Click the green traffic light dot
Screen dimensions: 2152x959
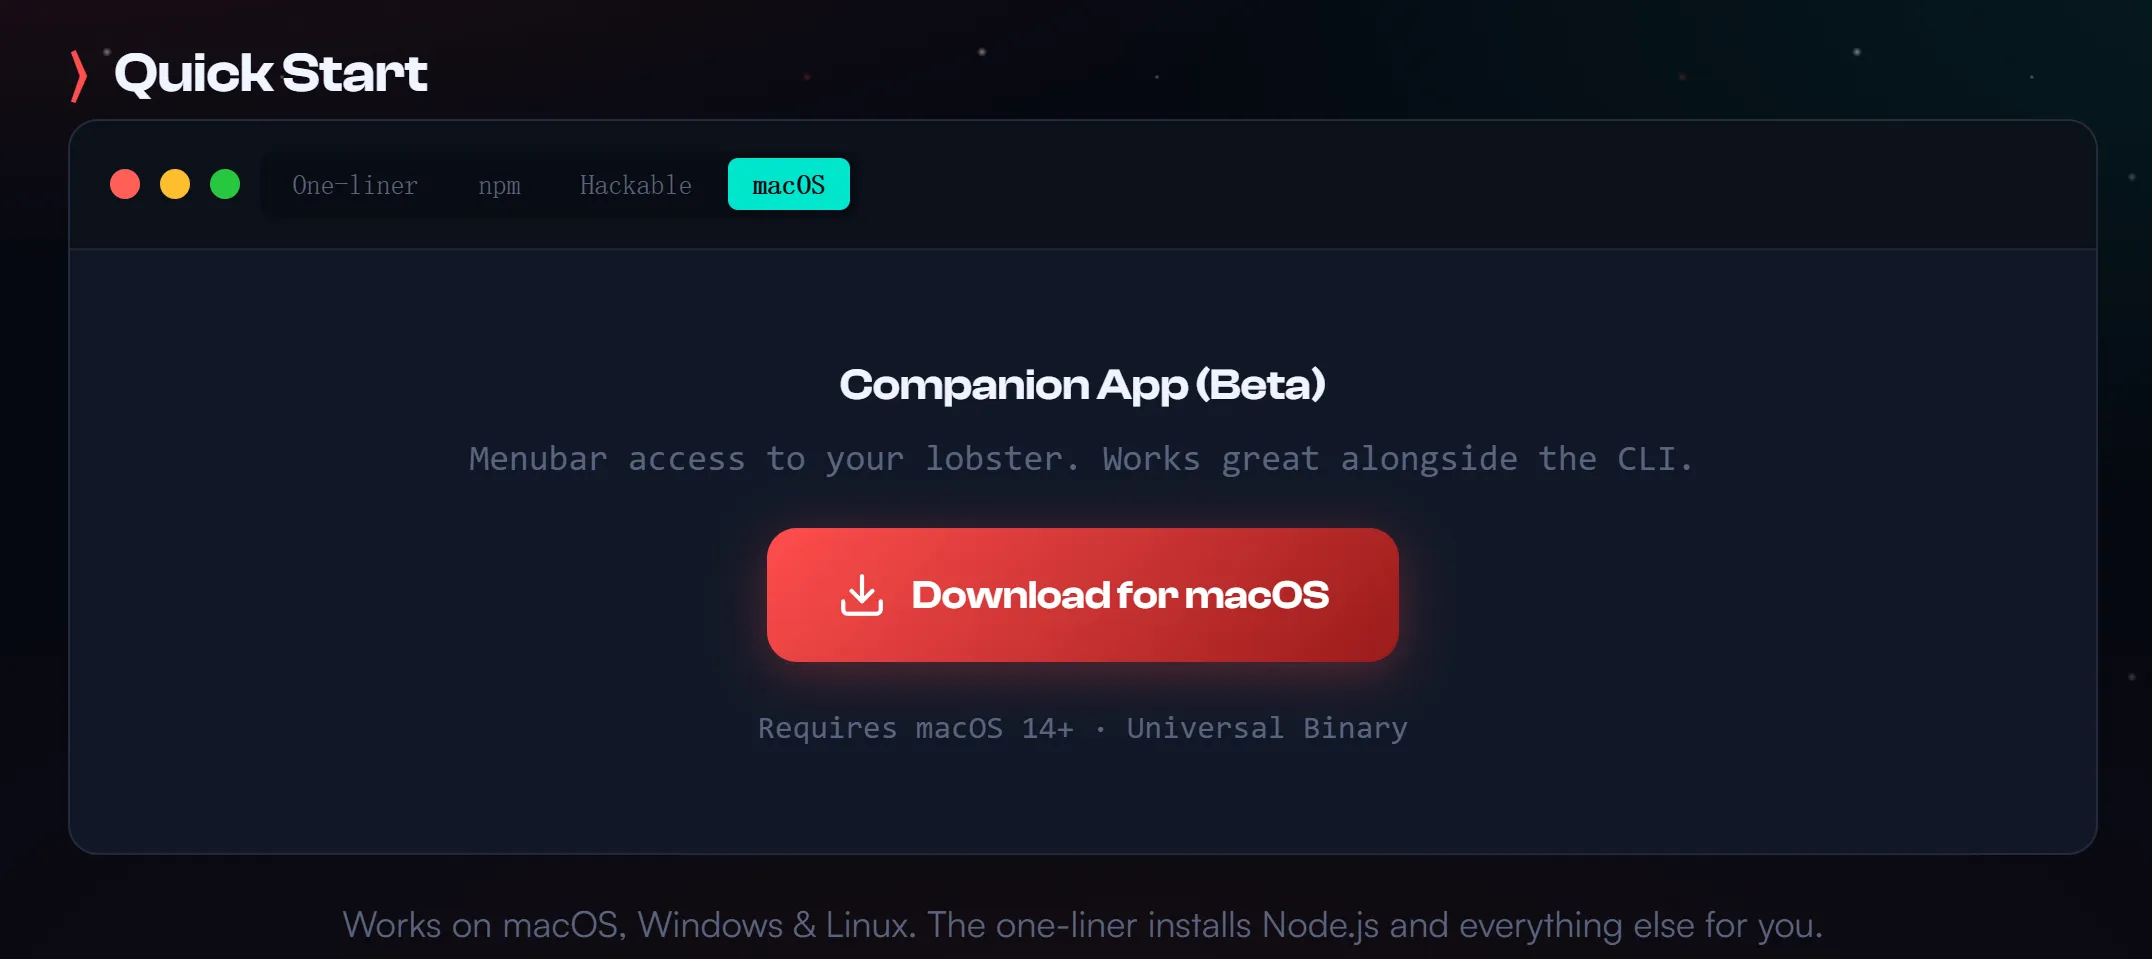pyautogui.click(x=225, y=184)
